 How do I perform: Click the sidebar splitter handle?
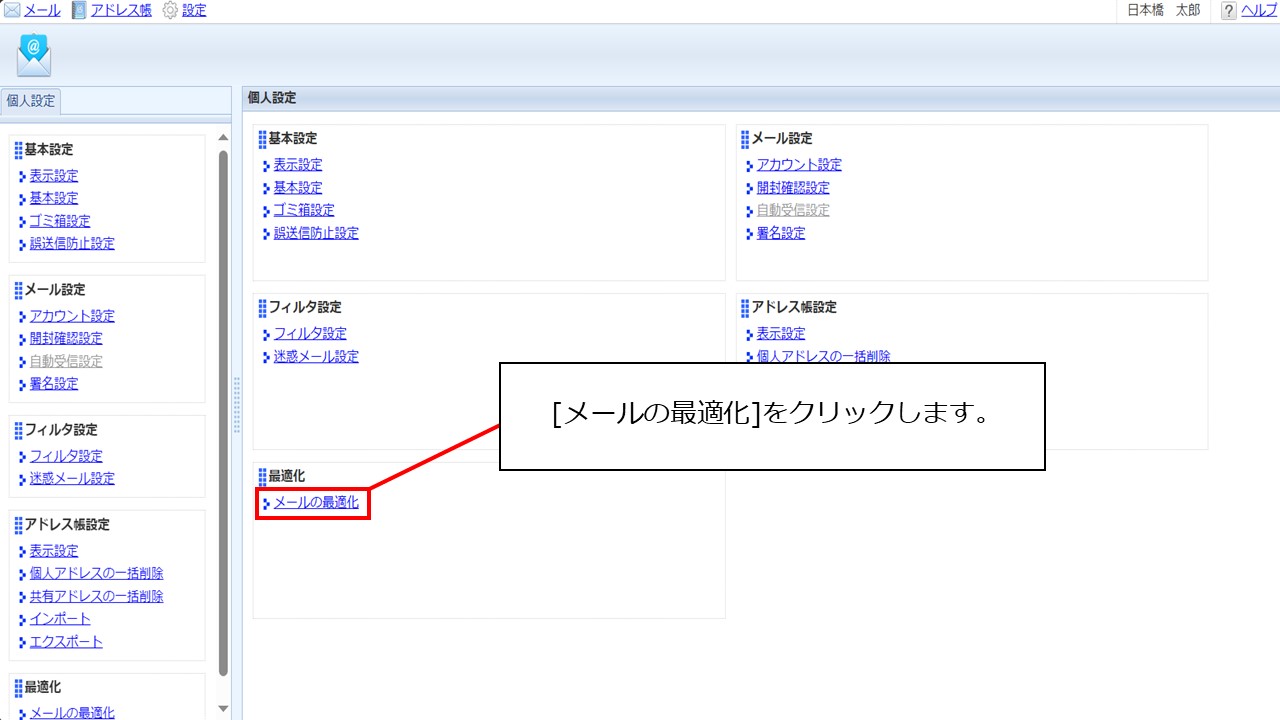[x=237, y=405]
